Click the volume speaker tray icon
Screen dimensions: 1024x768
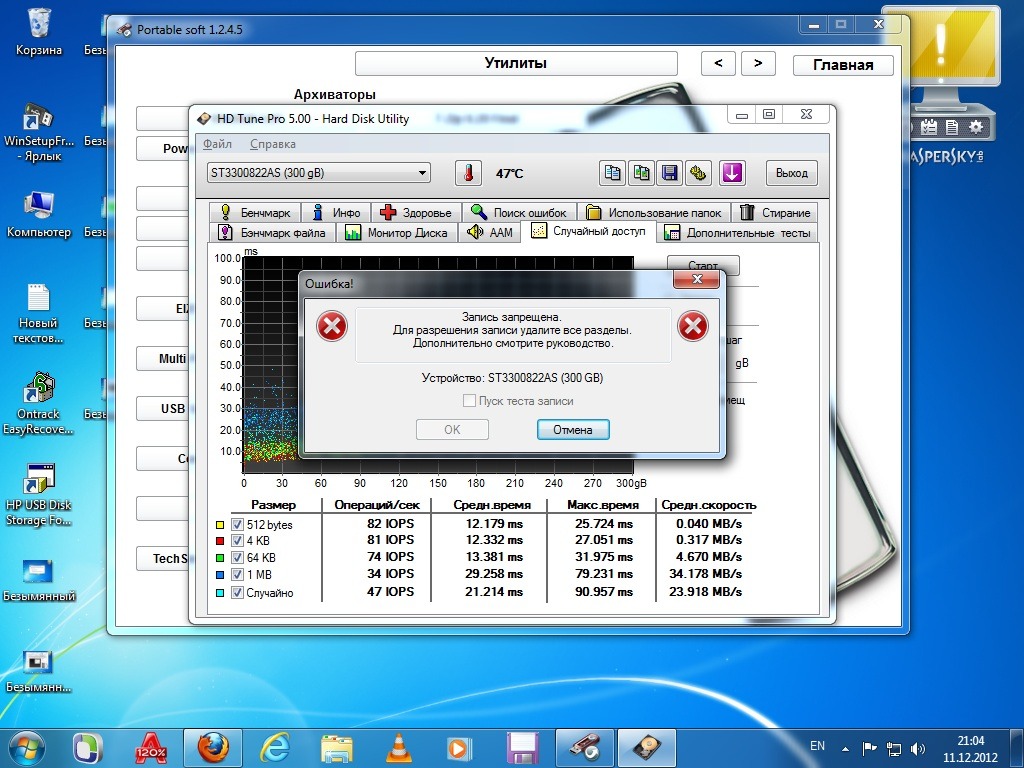pos(918,748)
